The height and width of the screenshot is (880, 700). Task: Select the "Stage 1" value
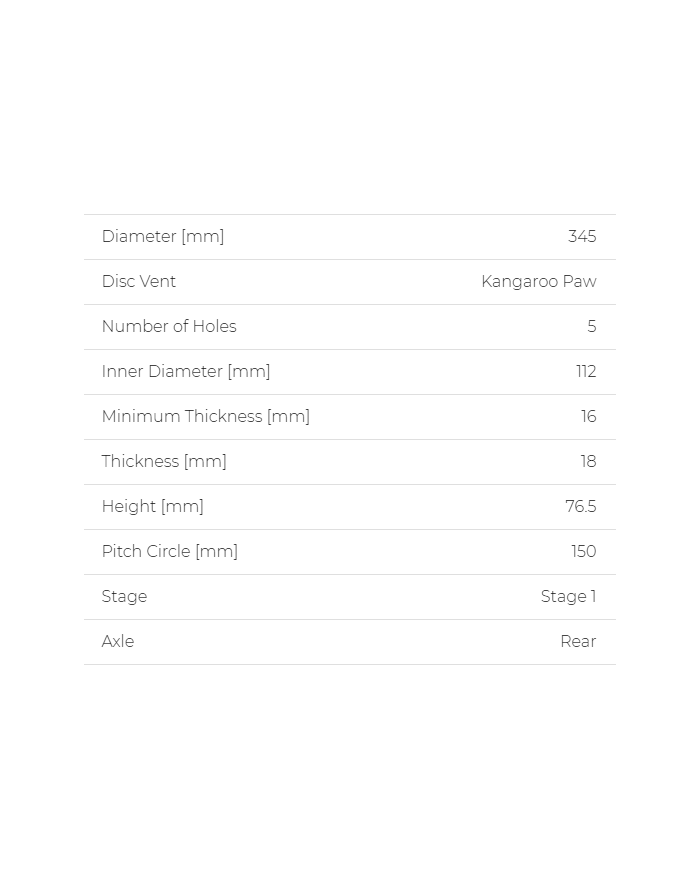click(568, 597)
